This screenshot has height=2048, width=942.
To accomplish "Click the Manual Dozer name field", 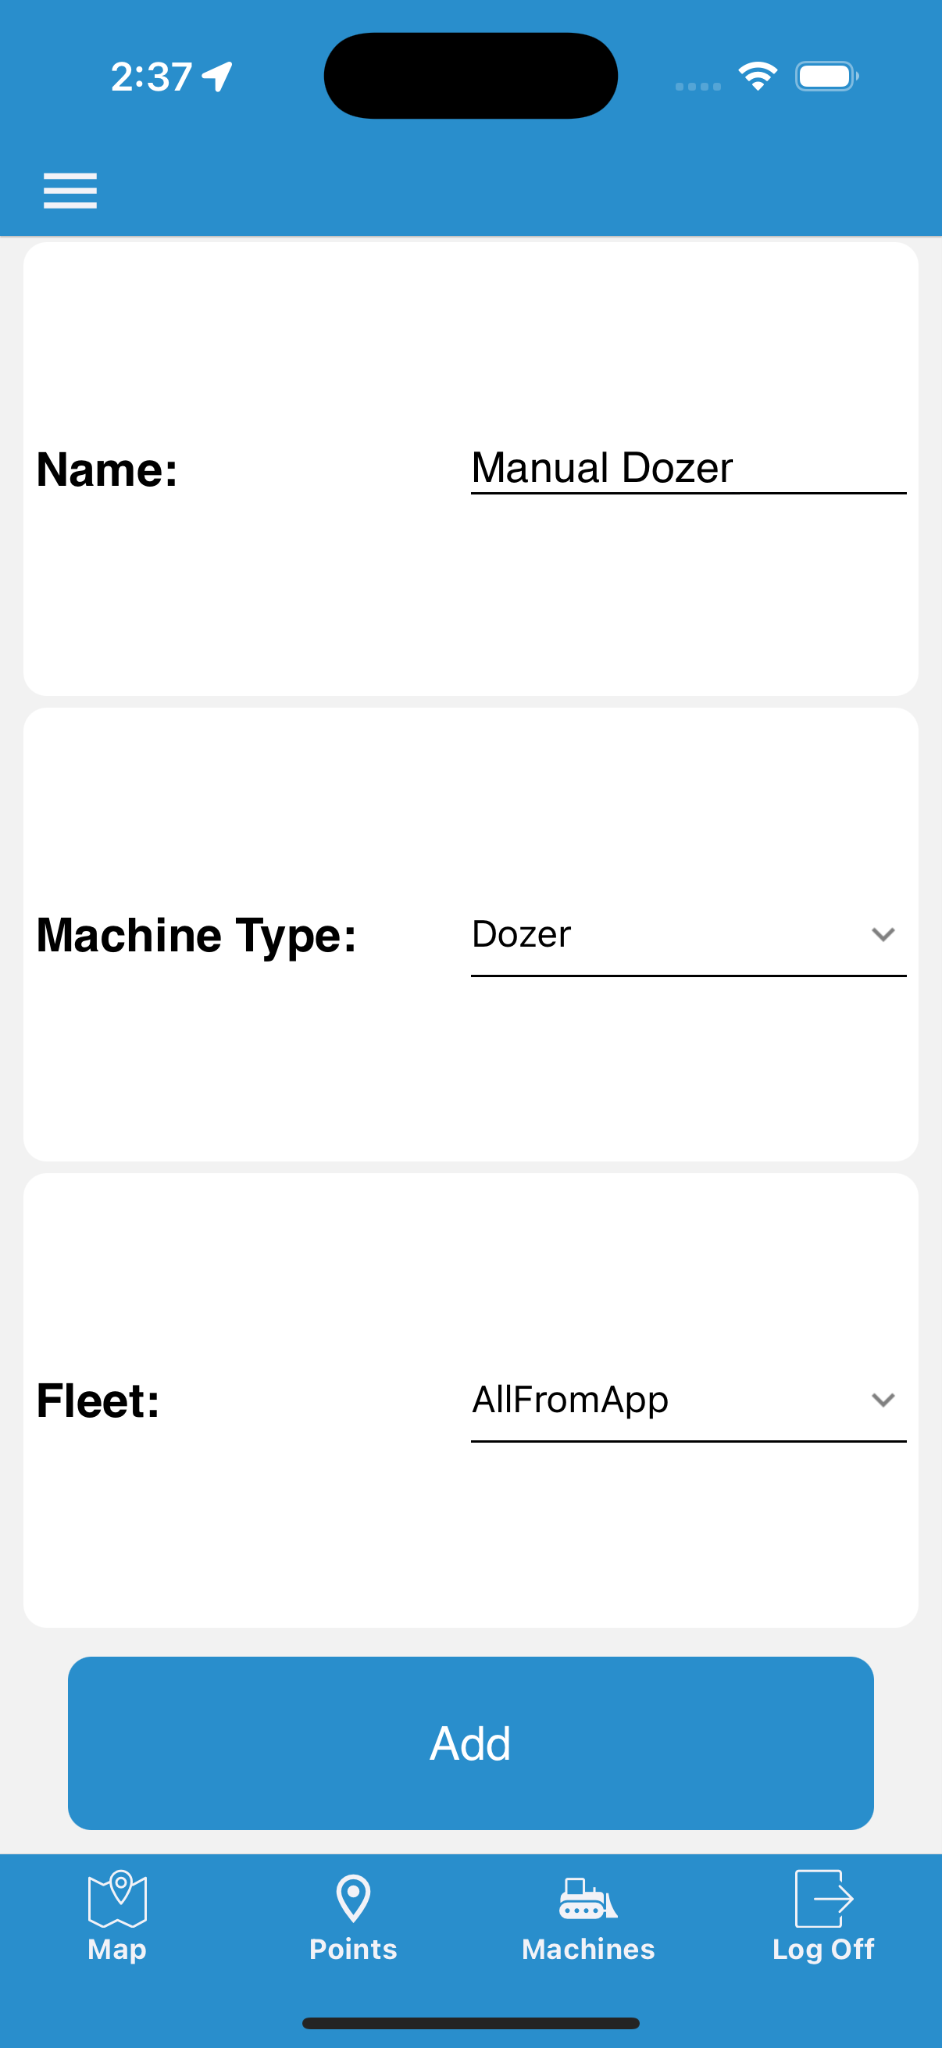I will tap(688, 468).
